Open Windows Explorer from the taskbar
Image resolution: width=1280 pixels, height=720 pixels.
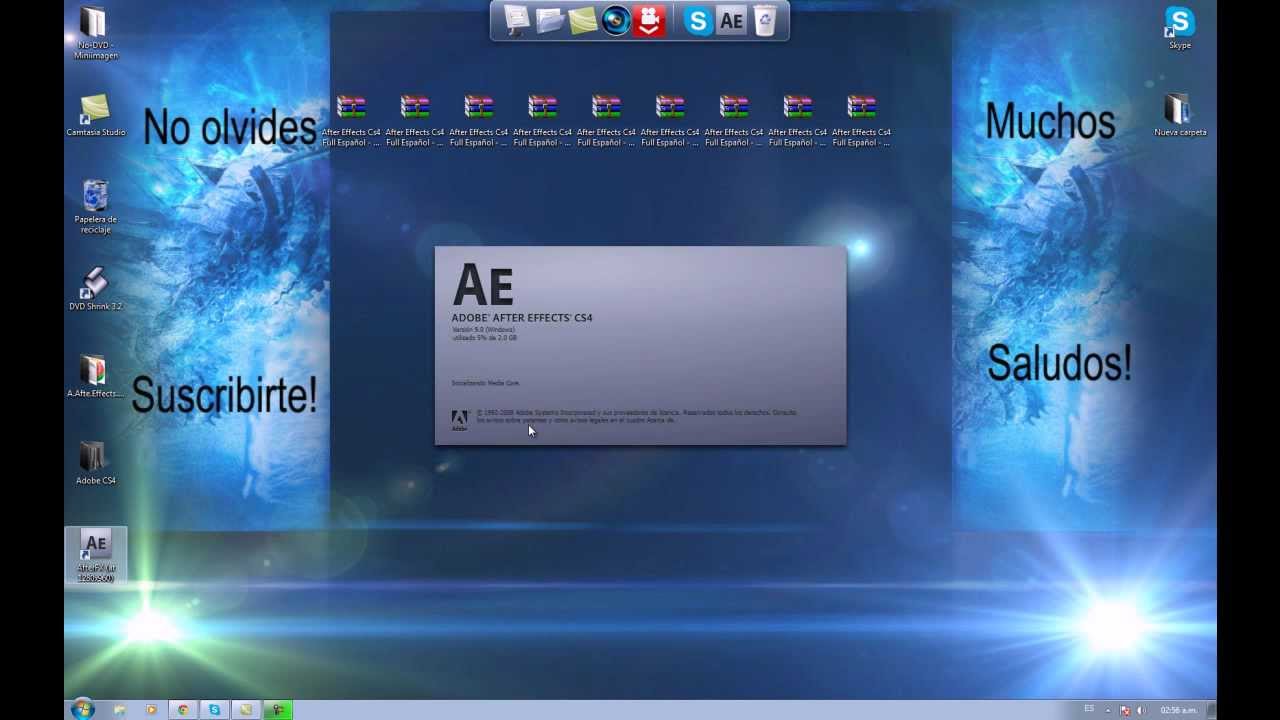[119, 710]
